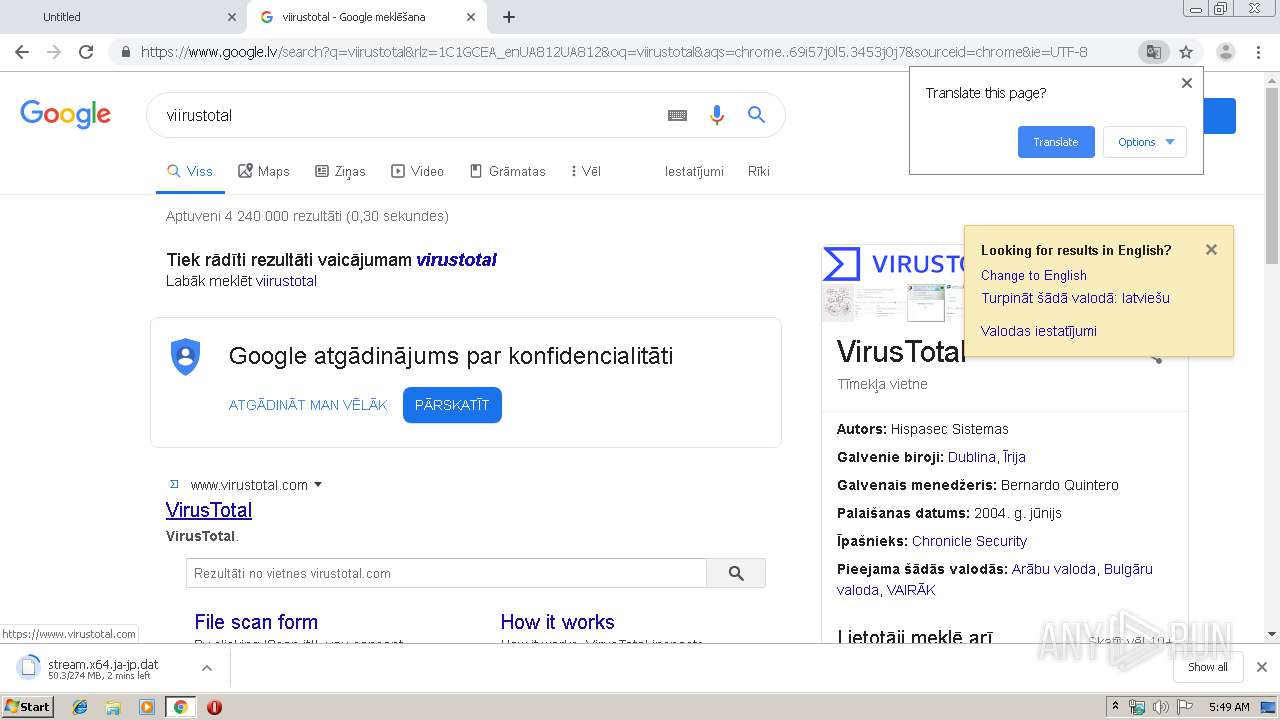Click the Translate button

tap(1056, 142)
